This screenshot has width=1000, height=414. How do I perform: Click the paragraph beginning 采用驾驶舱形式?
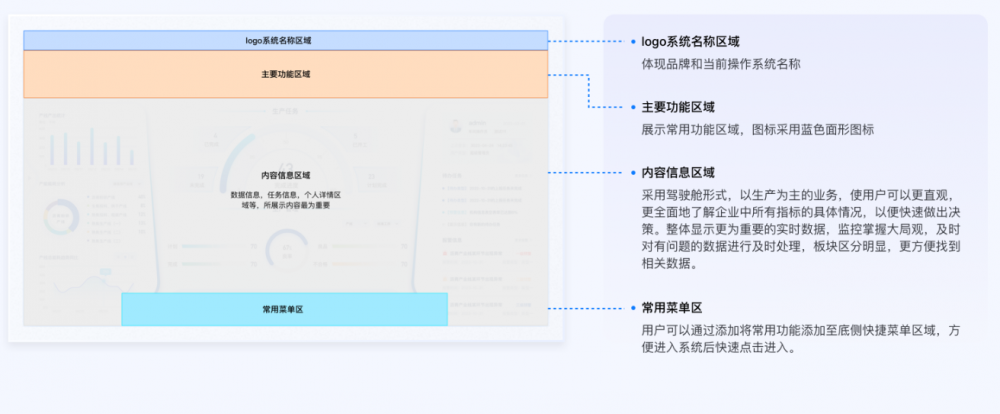pyautogui.click(x=801, y=229)
